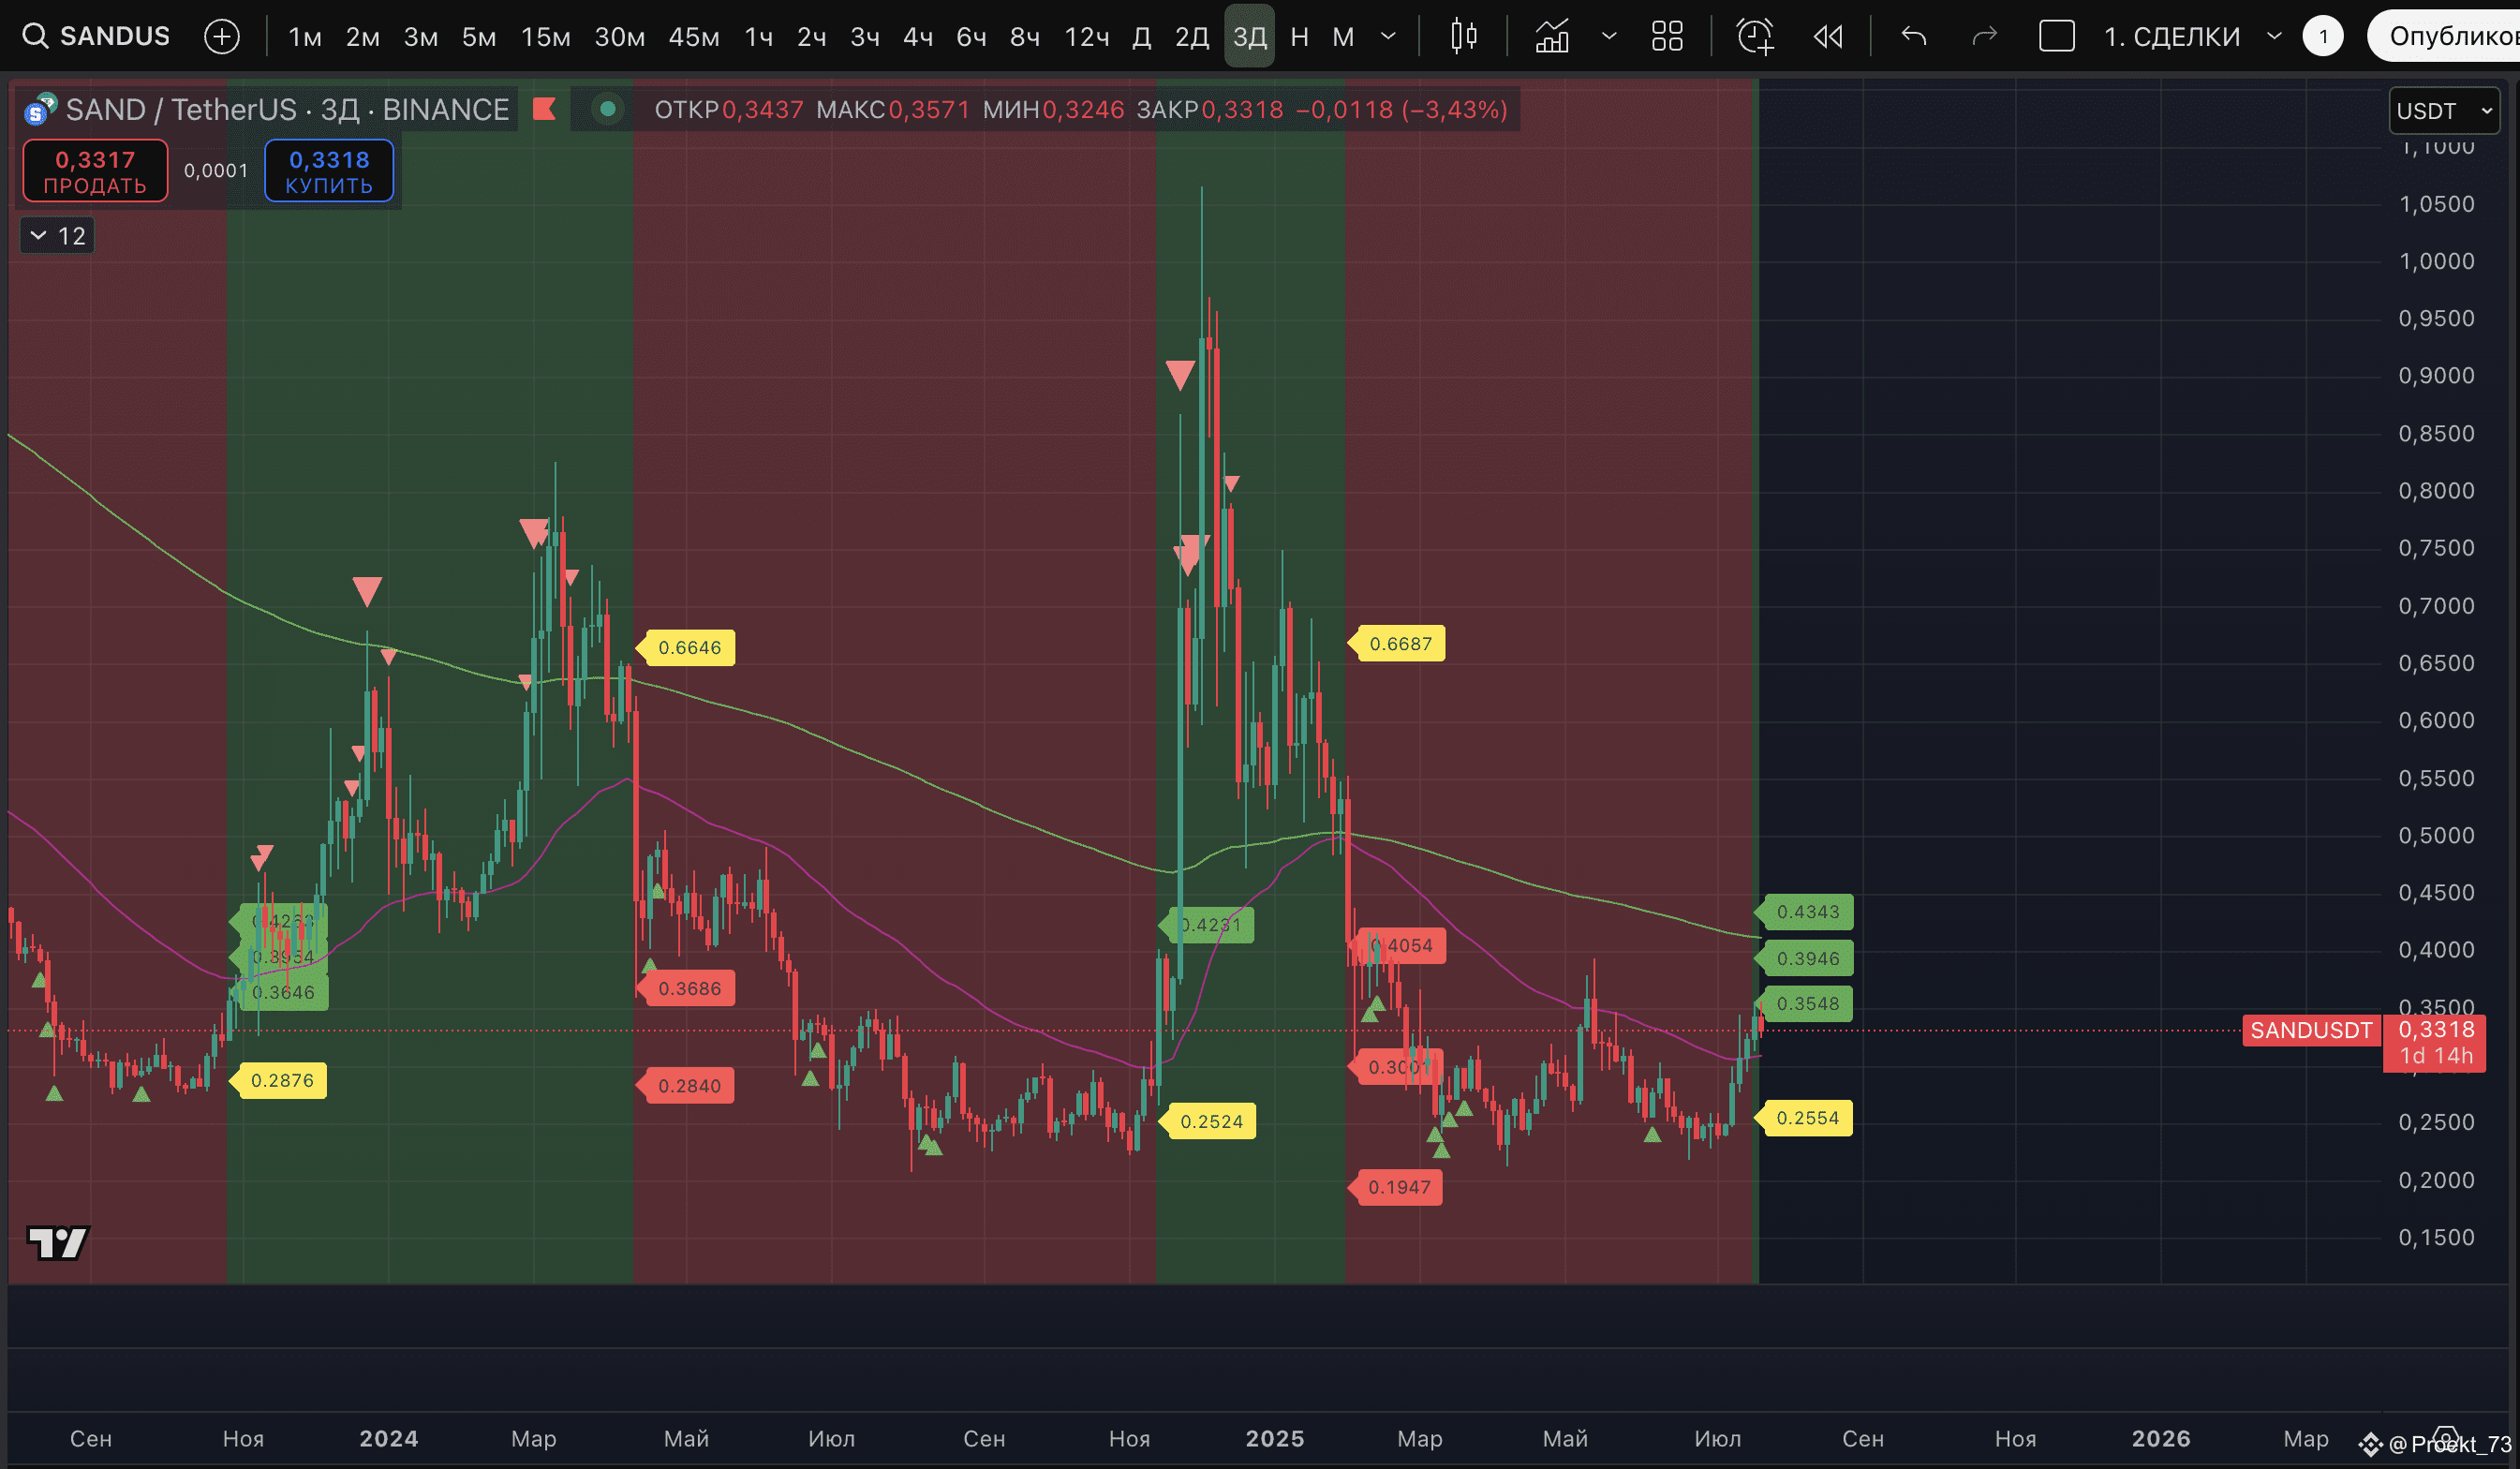Click the yellow 0.2876 price label

280,1080
